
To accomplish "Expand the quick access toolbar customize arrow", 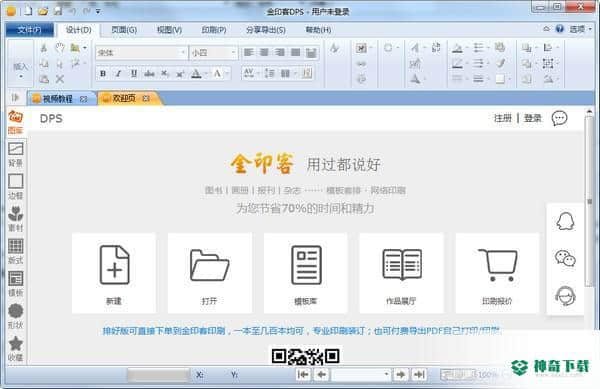I will click(98, 11).
